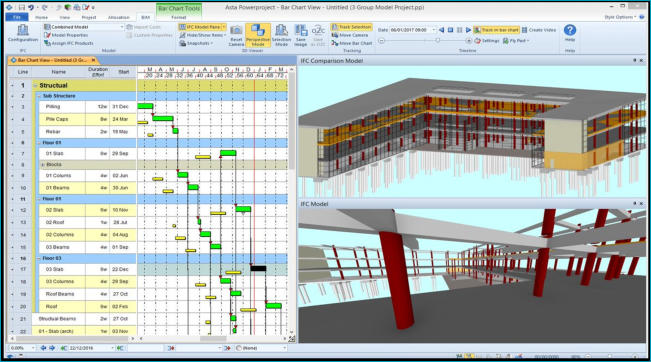Collapse the Structual summary group row
The image size is (651, 362).
point(35,86)
